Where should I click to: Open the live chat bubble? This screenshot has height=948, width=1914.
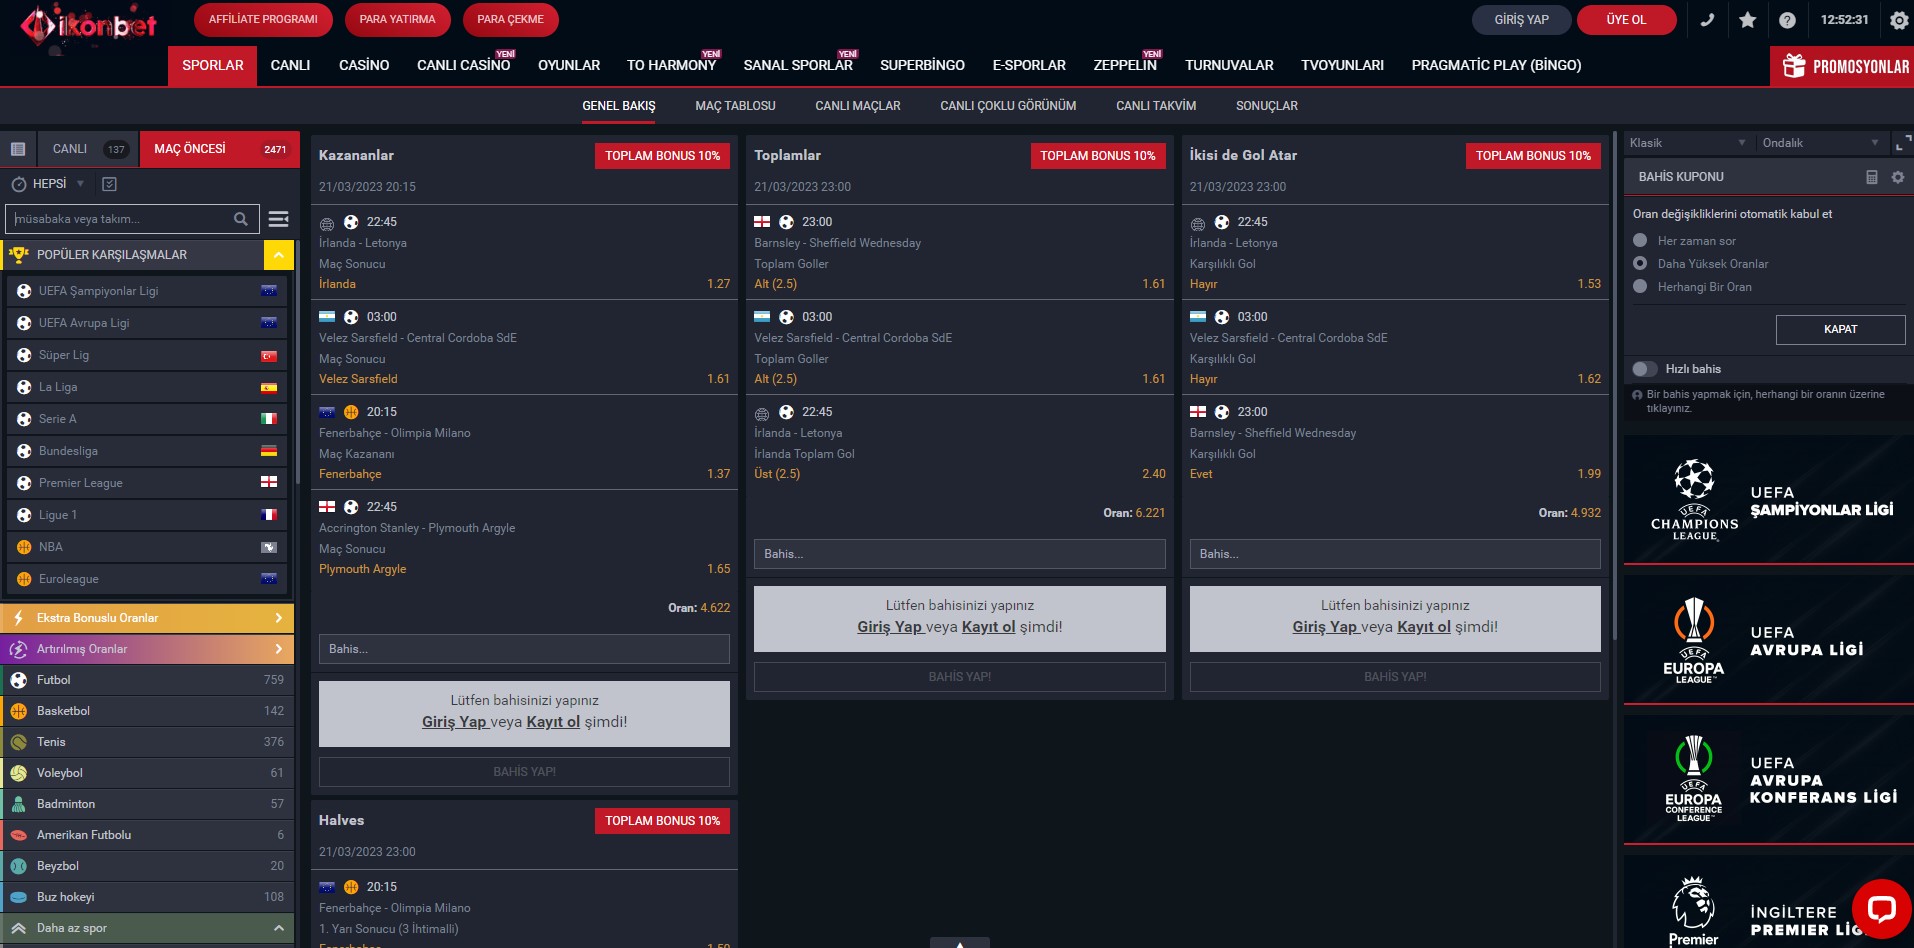pyautogui.click(x=1881, y=908)
